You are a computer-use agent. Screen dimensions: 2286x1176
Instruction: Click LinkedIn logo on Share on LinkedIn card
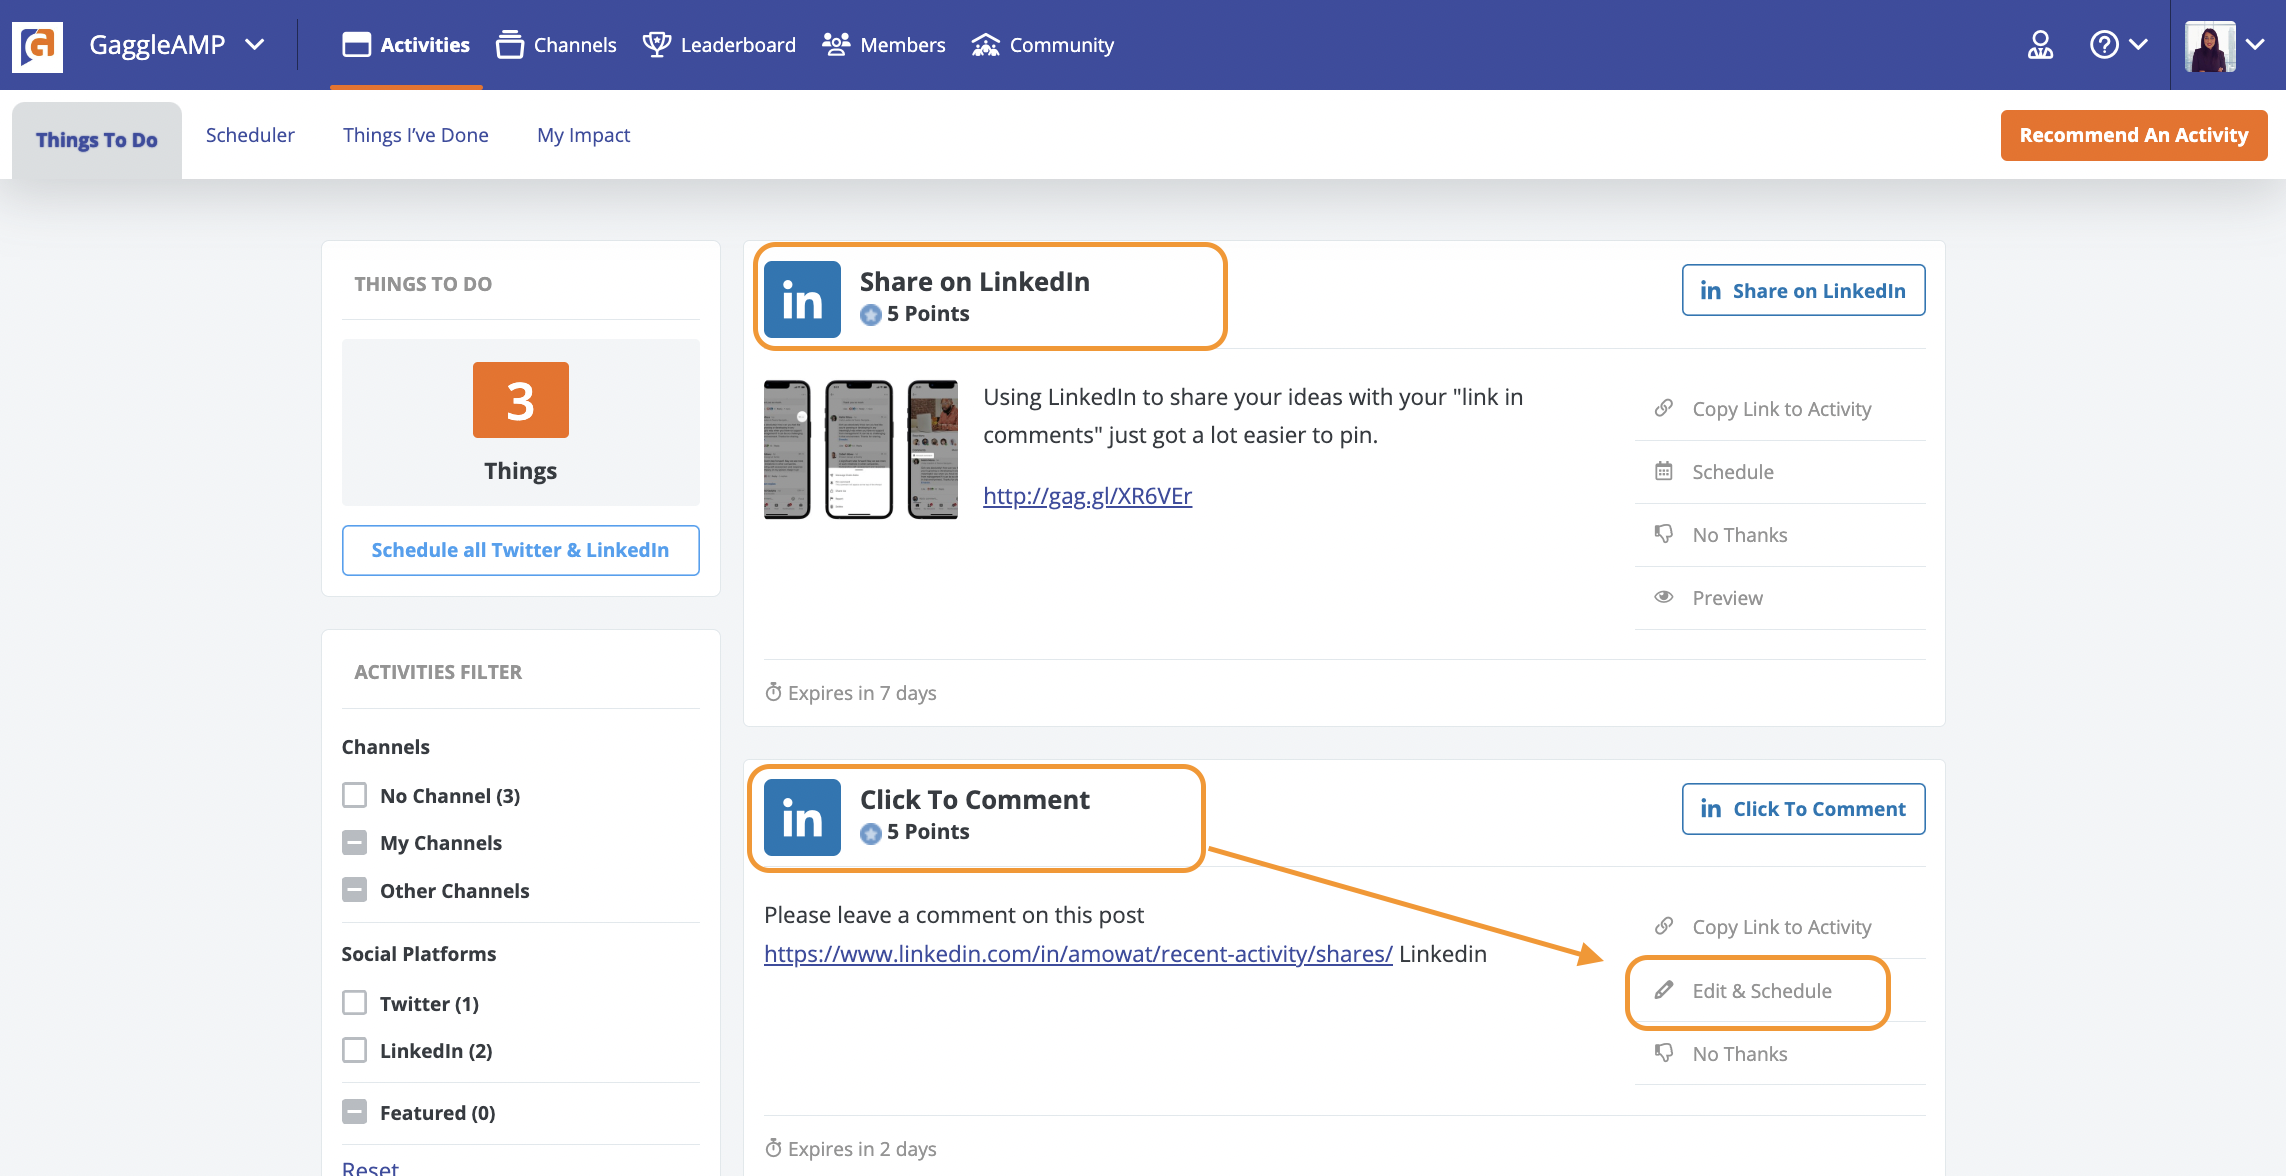click(802, 299)
